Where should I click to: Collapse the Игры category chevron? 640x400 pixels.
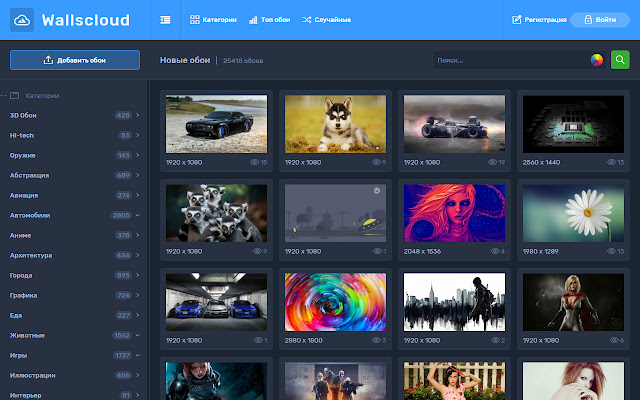pos(138,356)
